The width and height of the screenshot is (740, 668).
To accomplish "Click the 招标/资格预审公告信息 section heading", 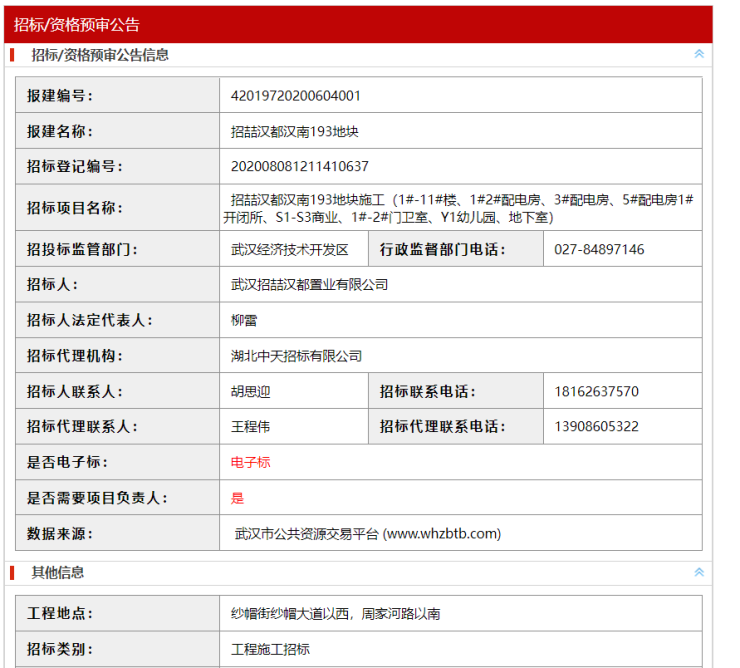I will [x=100, y=55].
